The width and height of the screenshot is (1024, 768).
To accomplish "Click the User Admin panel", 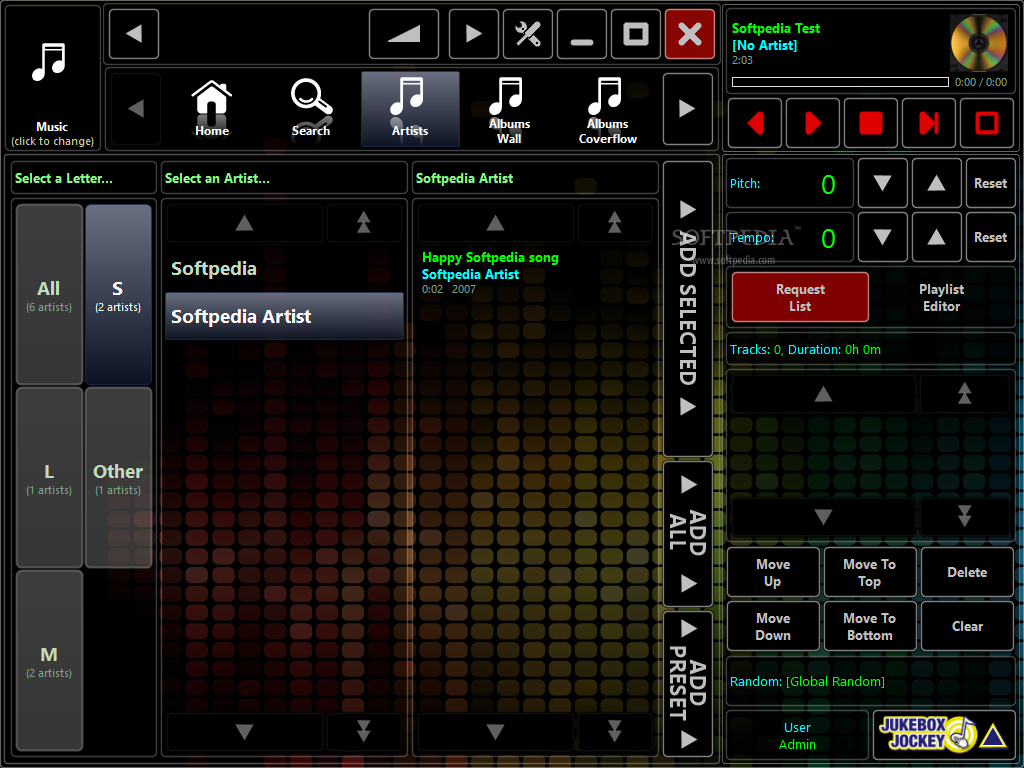I will 797,735.
